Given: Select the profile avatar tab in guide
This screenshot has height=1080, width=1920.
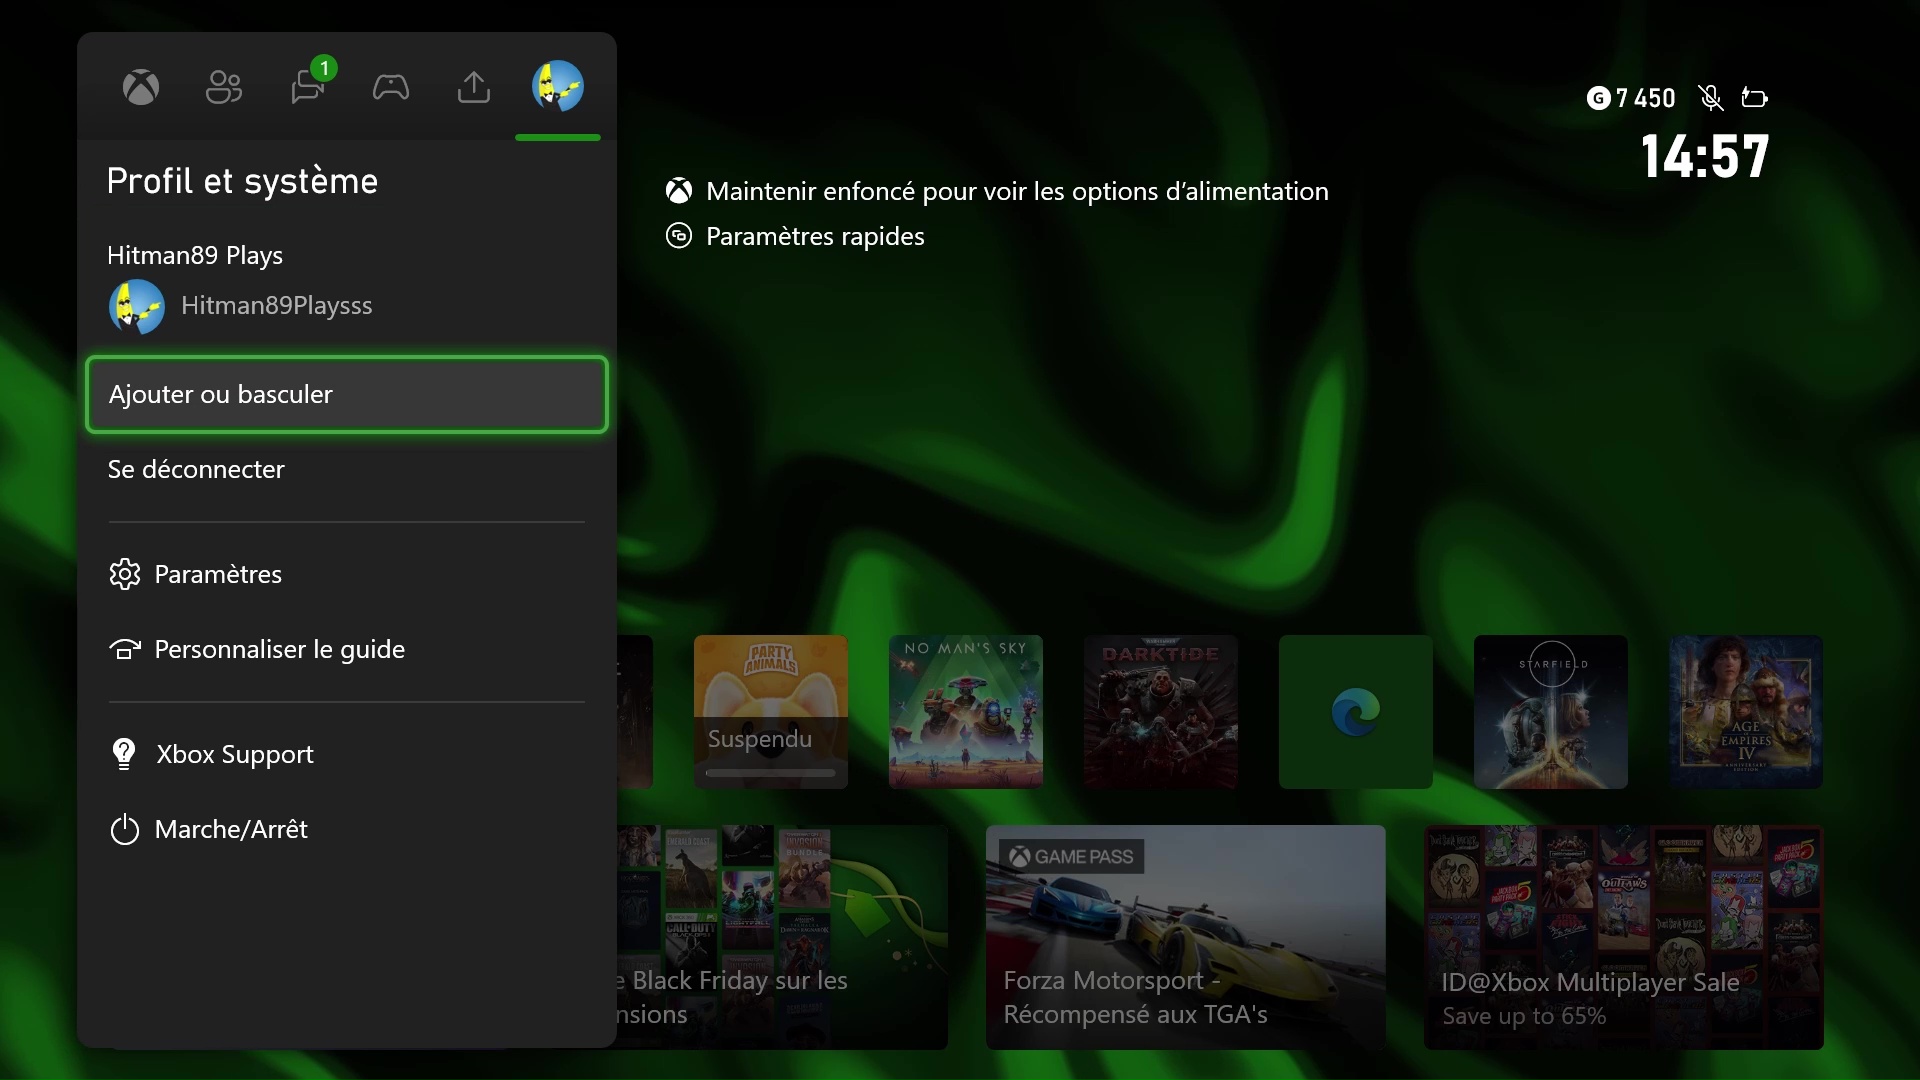Looking at the screenshot, I should tap(558, 86).
